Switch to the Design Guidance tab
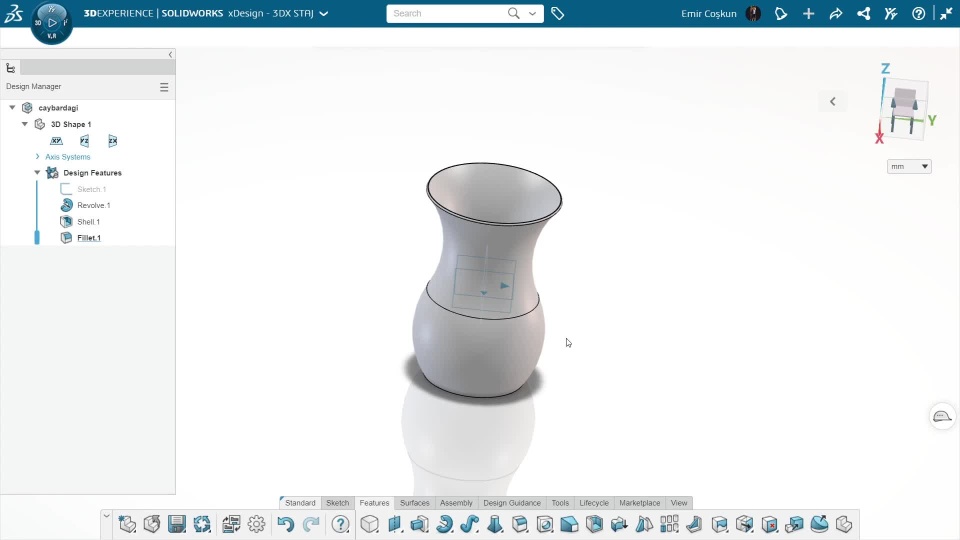This screenshot has width=960, height=540. tap(512, 503)
